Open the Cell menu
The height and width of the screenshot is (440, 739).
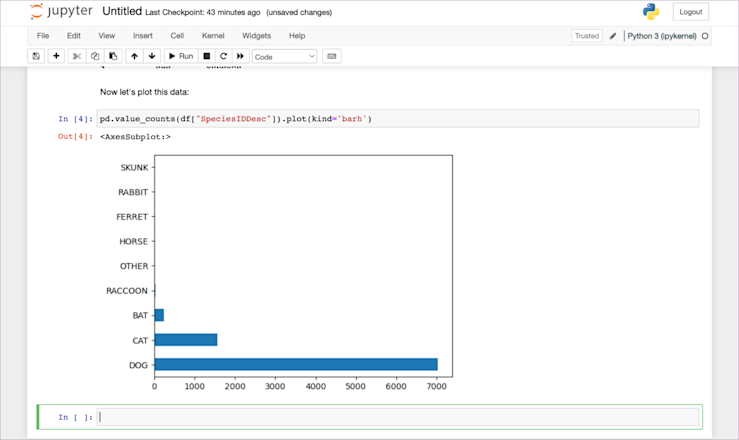177,36
